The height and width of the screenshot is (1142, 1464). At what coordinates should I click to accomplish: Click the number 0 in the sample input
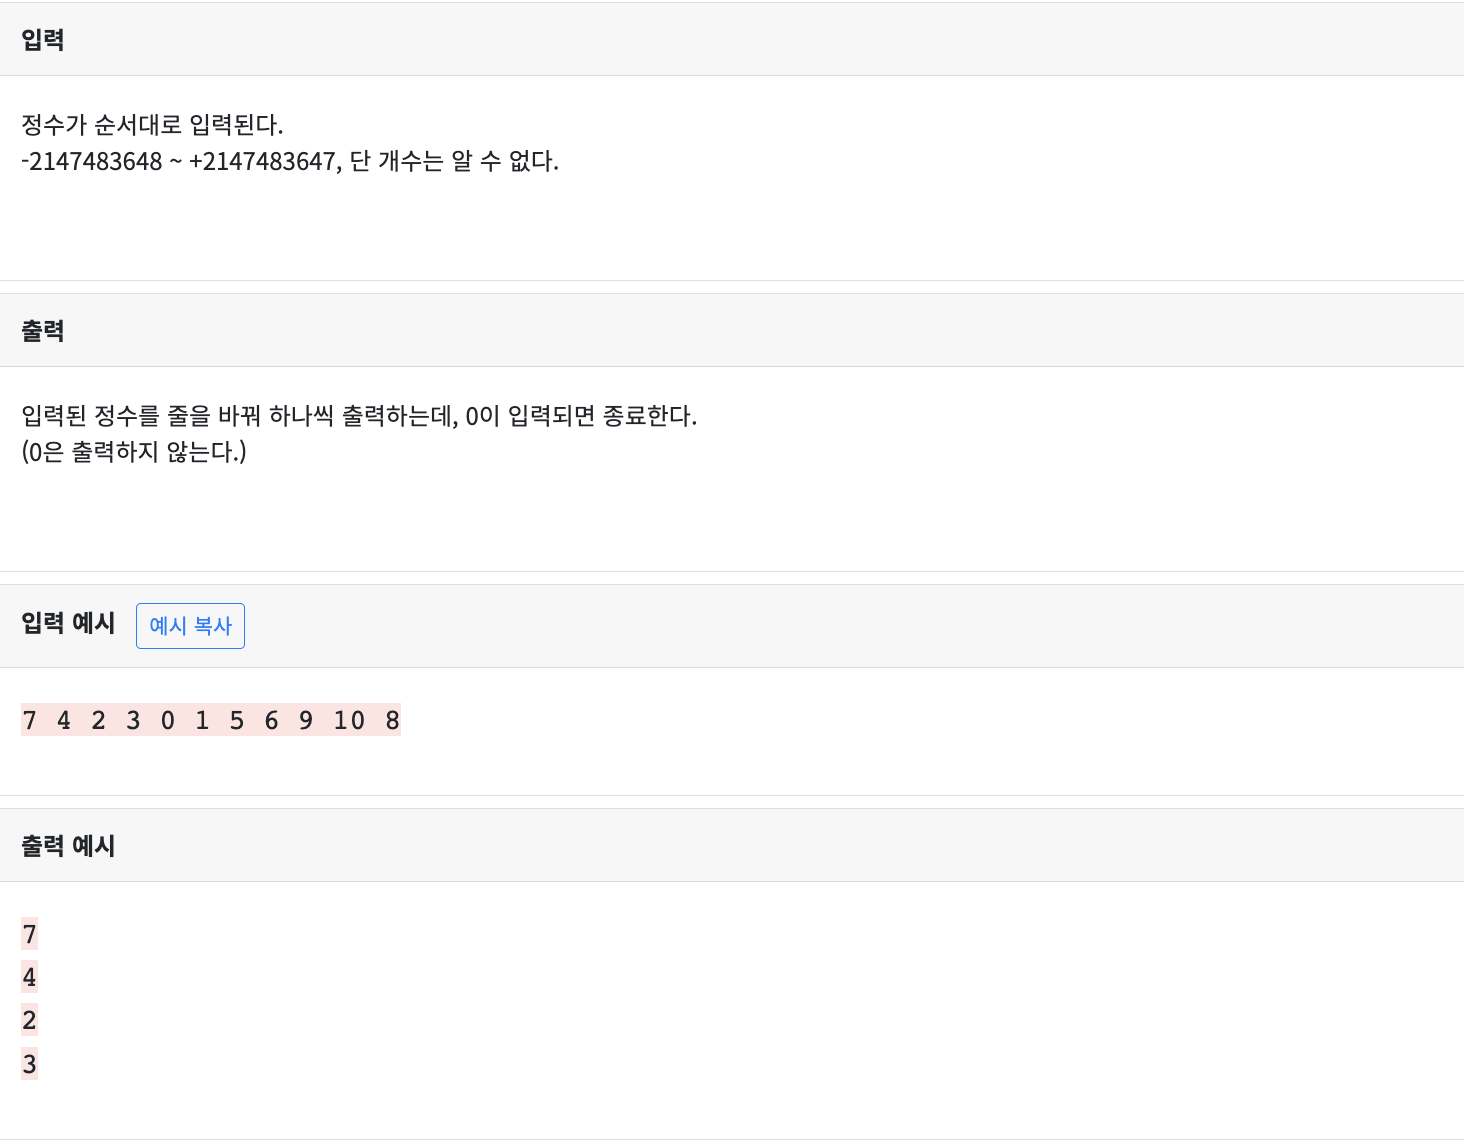167,720
